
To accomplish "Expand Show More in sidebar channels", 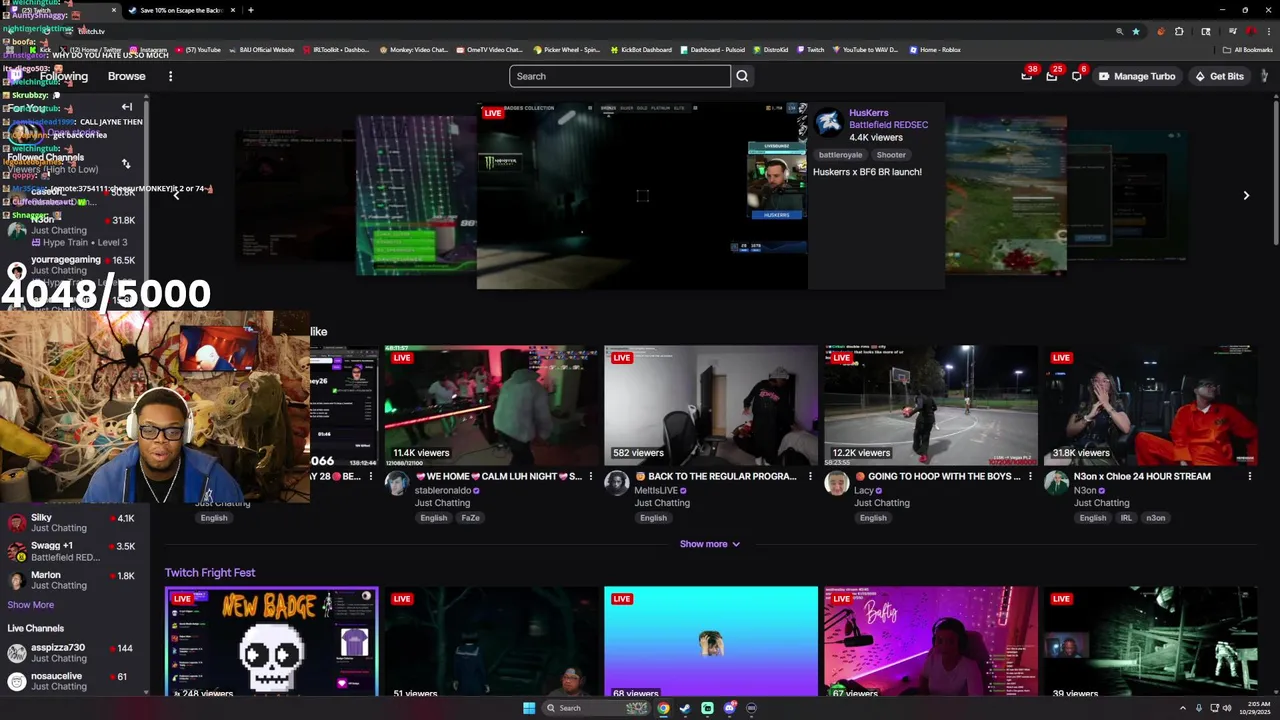I will coord(31,605).
